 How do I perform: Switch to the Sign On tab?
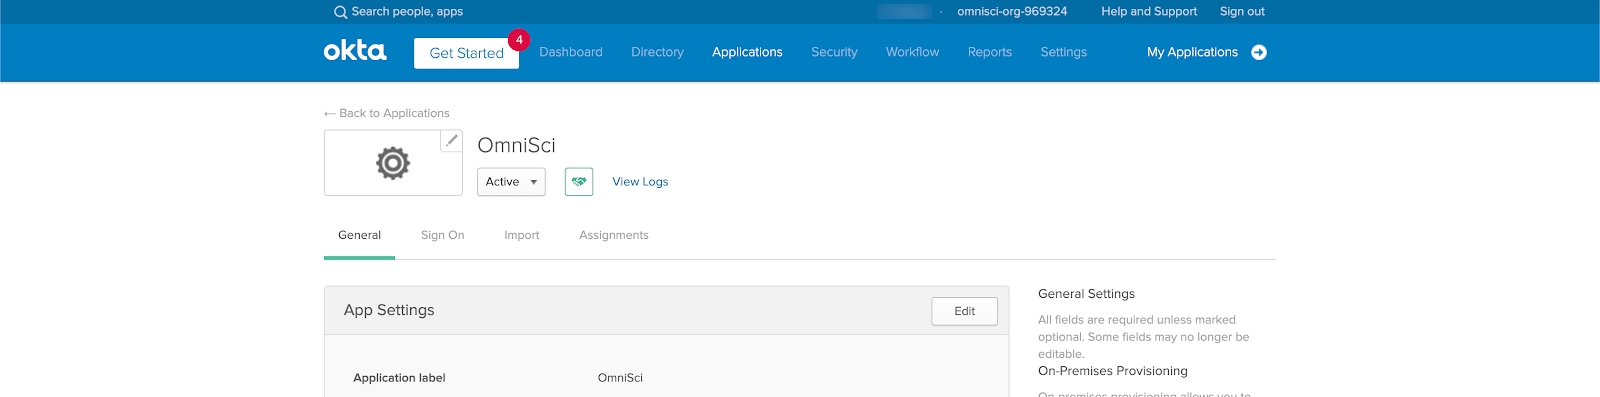click(x=442, y=235)
